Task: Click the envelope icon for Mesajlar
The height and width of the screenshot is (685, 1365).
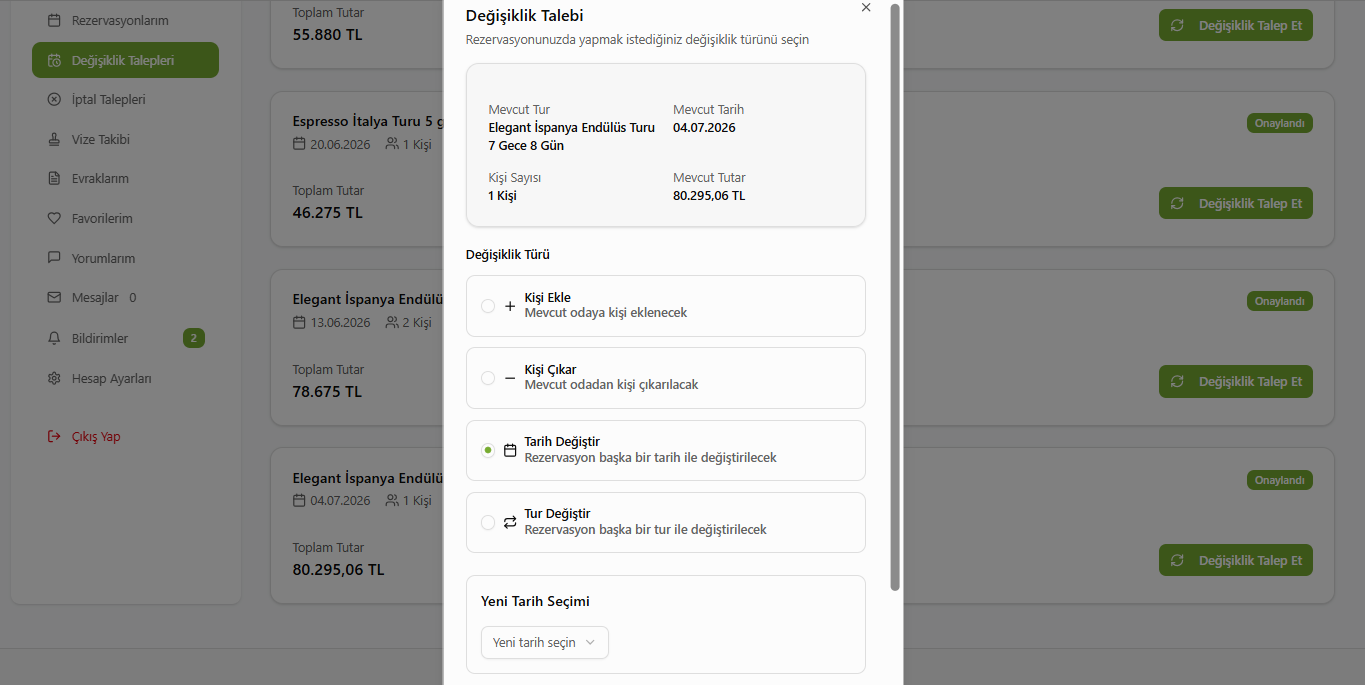Action: click(x=54, y=298)
